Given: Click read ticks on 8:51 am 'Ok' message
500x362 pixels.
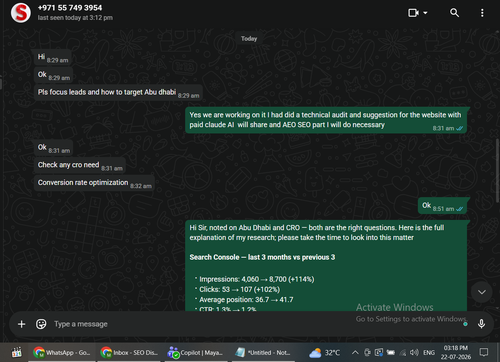Looking at the screenshot, I should (x=460, y=209).
